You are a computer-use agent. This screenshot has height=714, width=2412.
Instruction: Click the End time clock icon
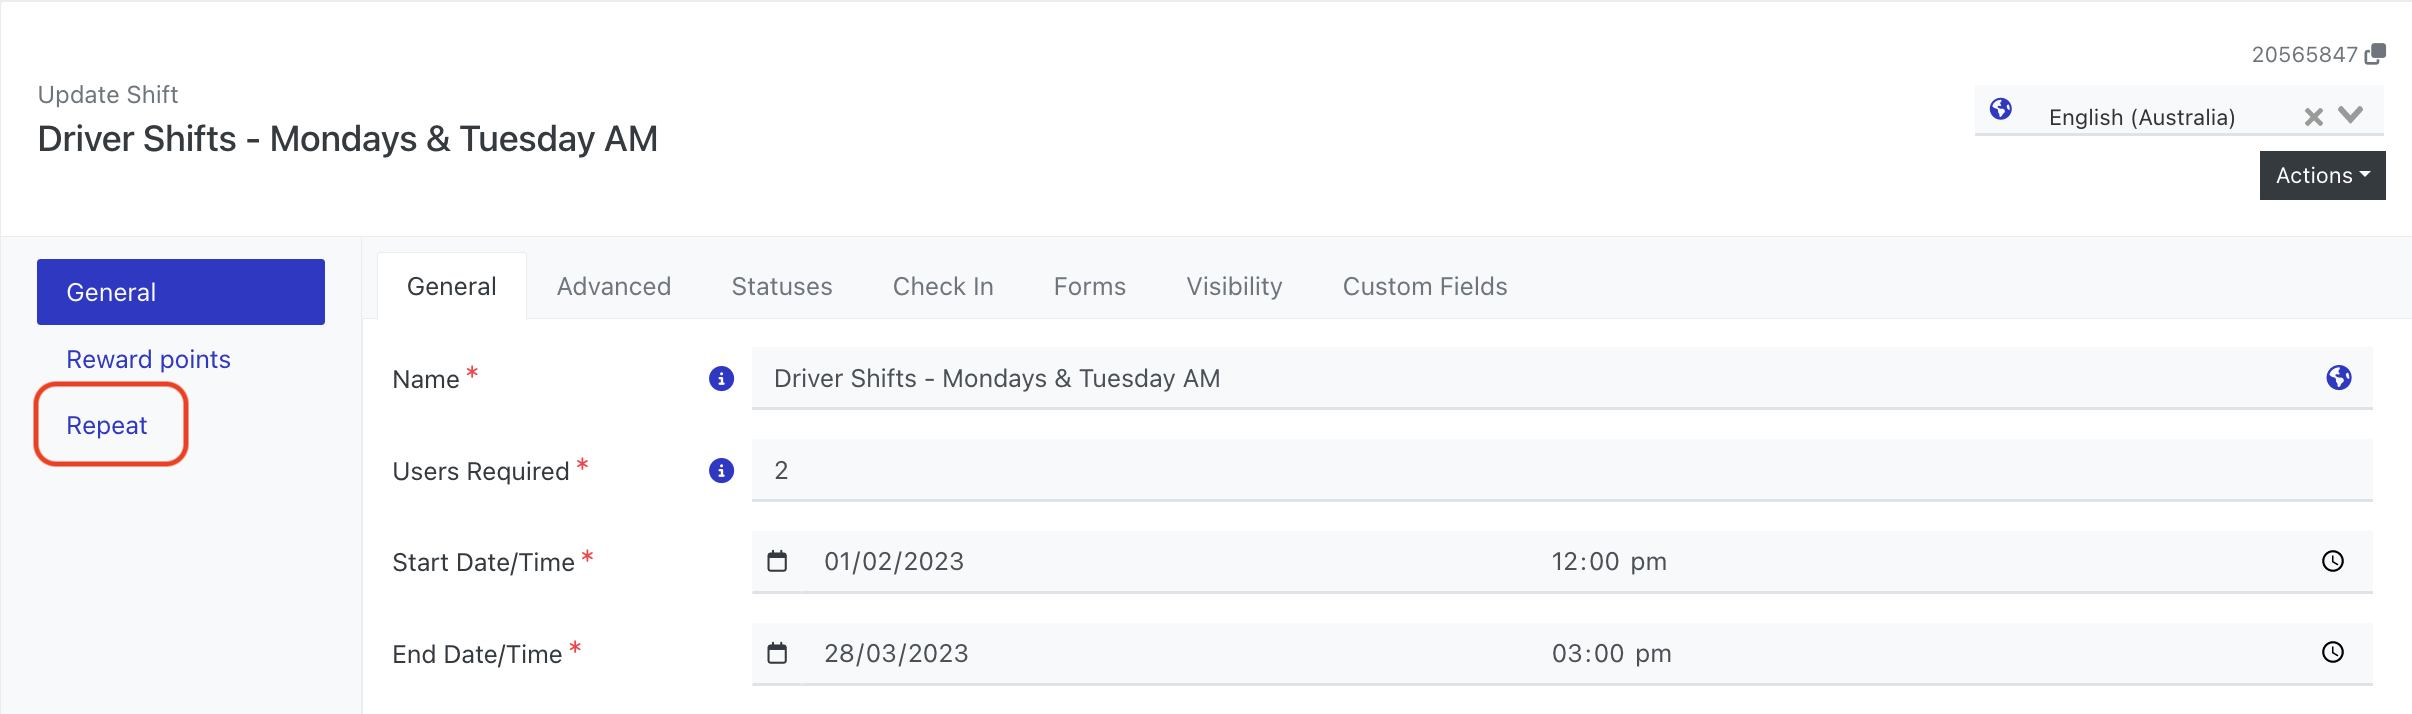coord(2333,653)
